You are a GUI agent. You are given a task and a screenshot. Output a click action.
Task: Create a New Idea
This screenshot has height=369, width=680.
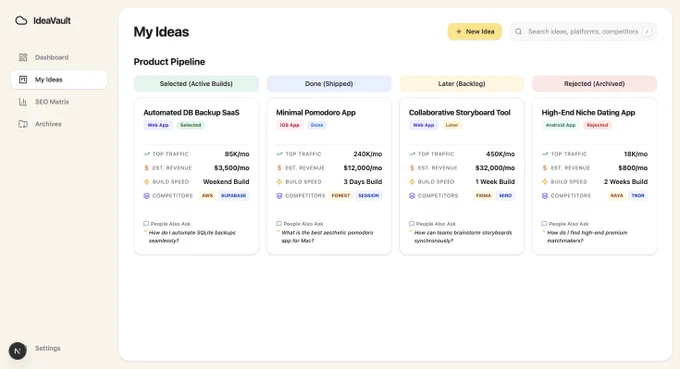click(474, 32)
